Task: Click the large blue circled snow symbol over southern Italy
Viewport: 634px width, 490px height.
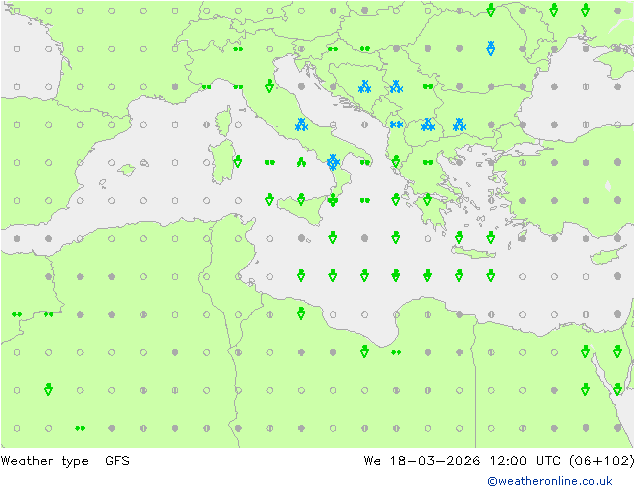Action: (333, 162)
